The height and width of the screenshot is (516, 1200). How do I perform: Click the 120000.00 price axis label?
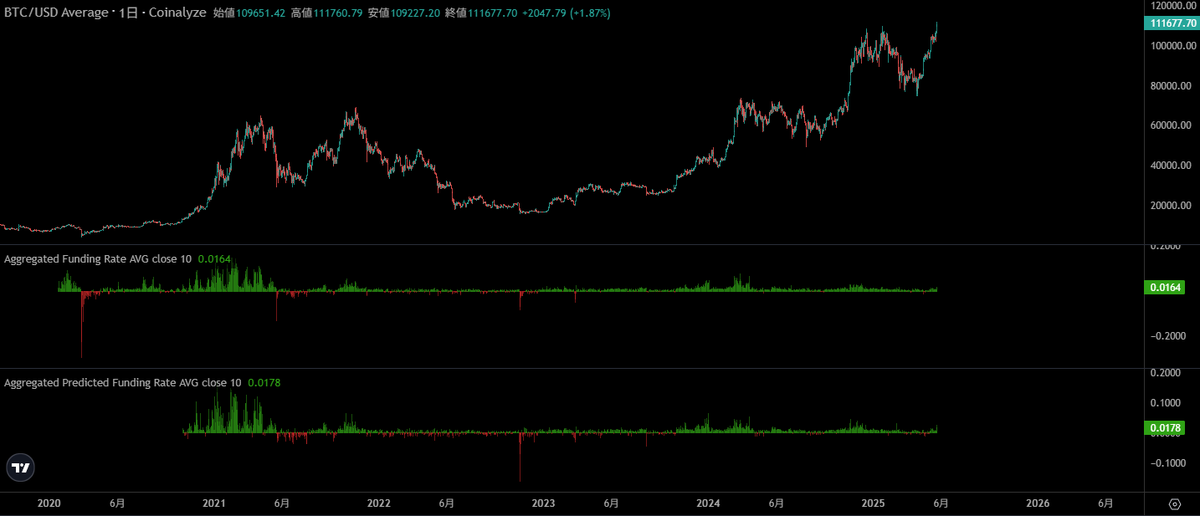(1171, 5)
